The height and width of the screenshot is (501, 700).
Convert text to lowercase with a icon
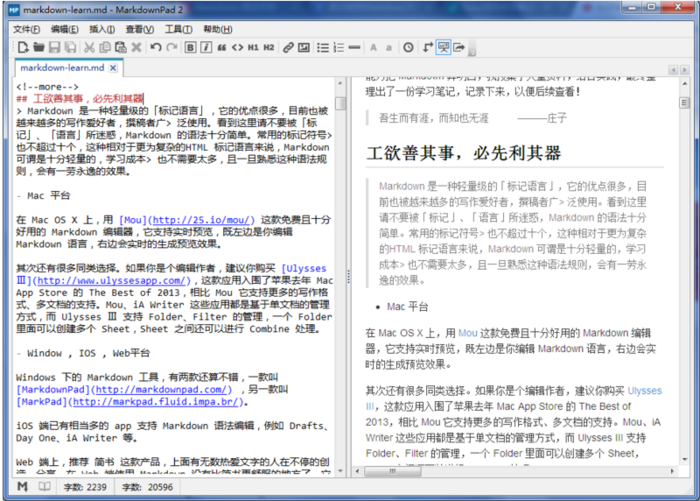pyautogui.click(x=389, y=47)
